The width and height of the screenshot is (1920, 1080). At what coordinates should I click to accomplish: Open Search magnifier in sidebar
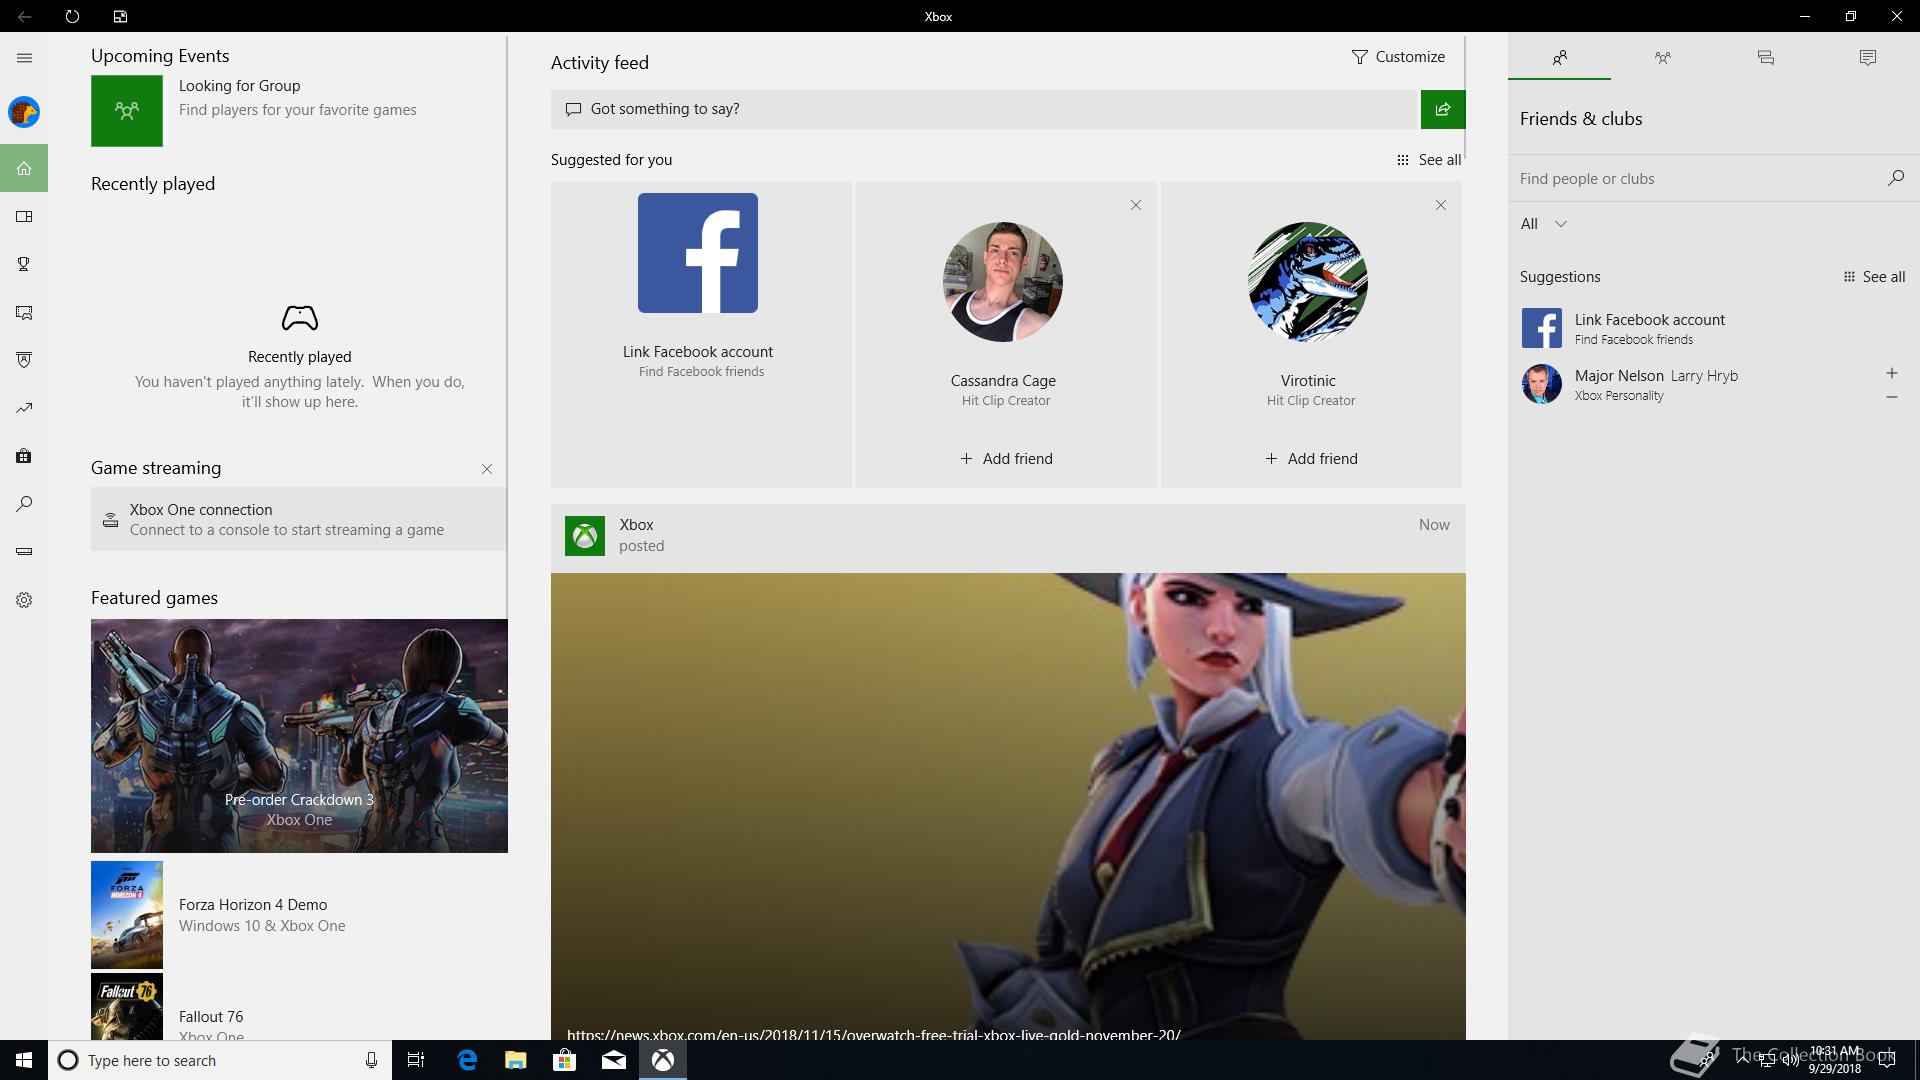(24, 504)
